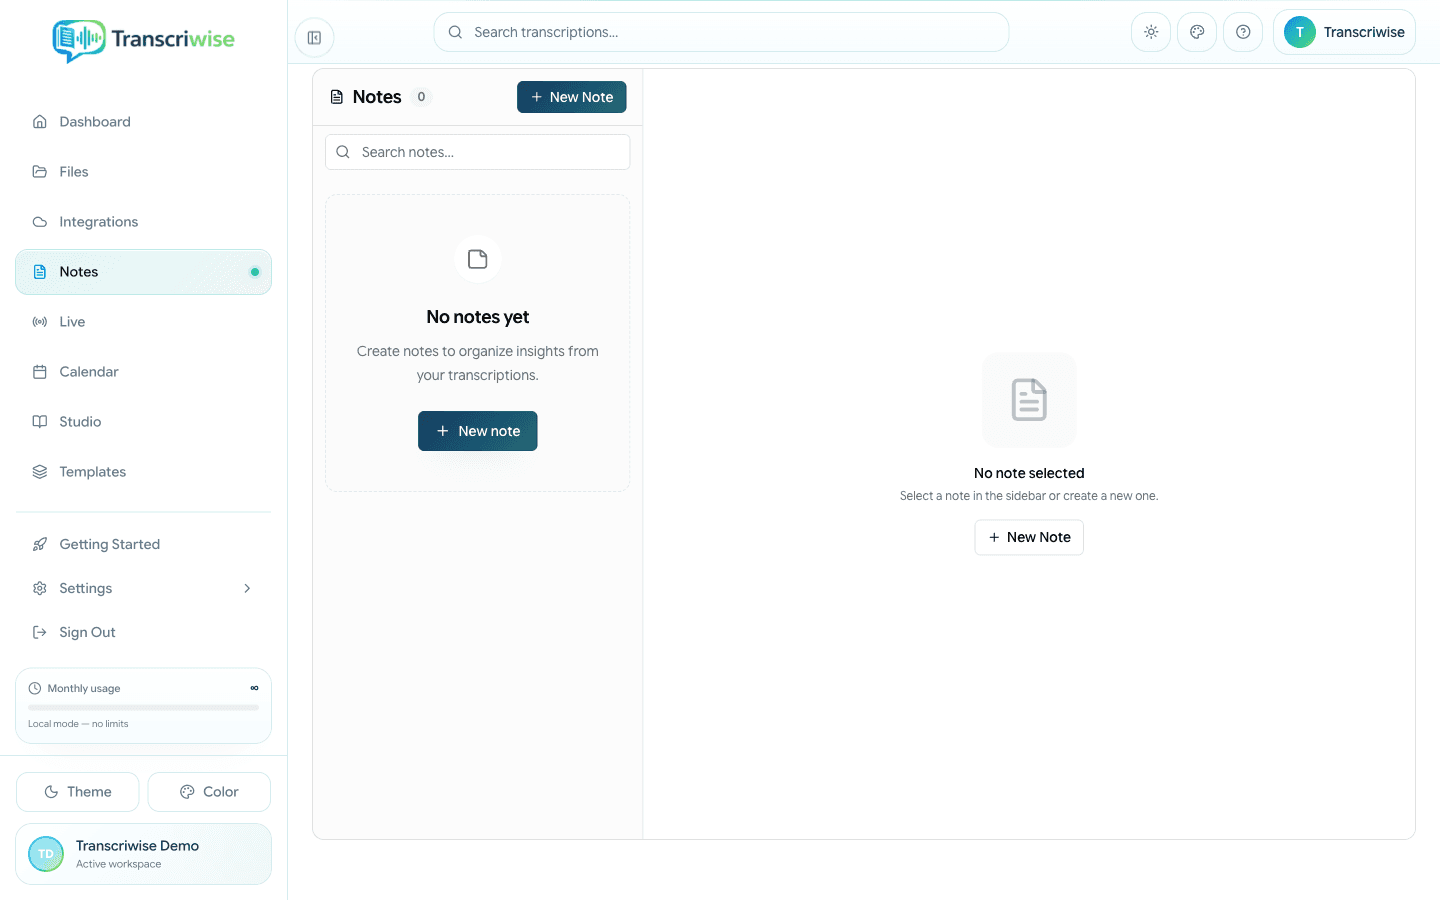Image resolution: width=1440 pixels, height=900 pixels.
Task: Click the Notes panel document icon
Action: [337, 97]
